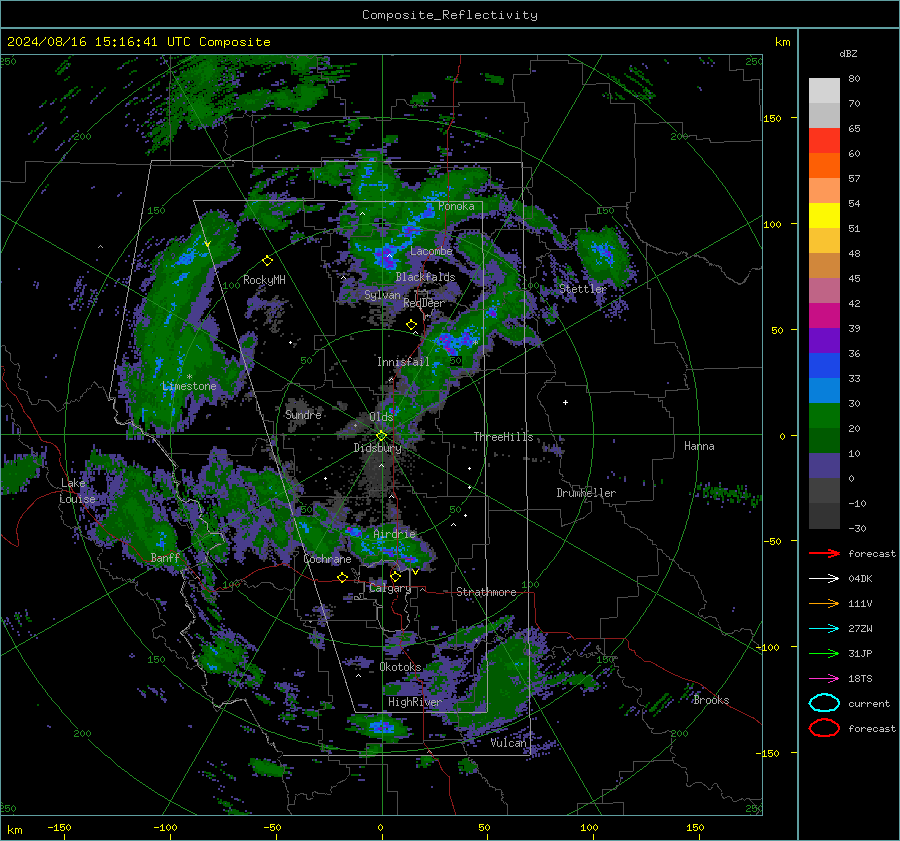This screenshot has height=841, width=900.
Task: Click the Blackfalds label
Action: (x=425, y=277)
